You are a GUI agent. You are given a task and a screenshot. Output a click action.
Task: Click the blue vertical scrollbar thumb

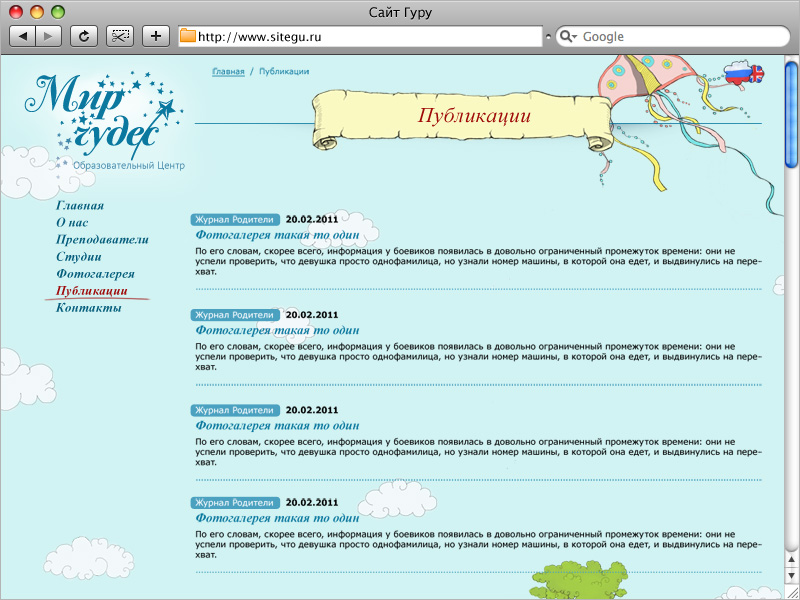[791, 114]
